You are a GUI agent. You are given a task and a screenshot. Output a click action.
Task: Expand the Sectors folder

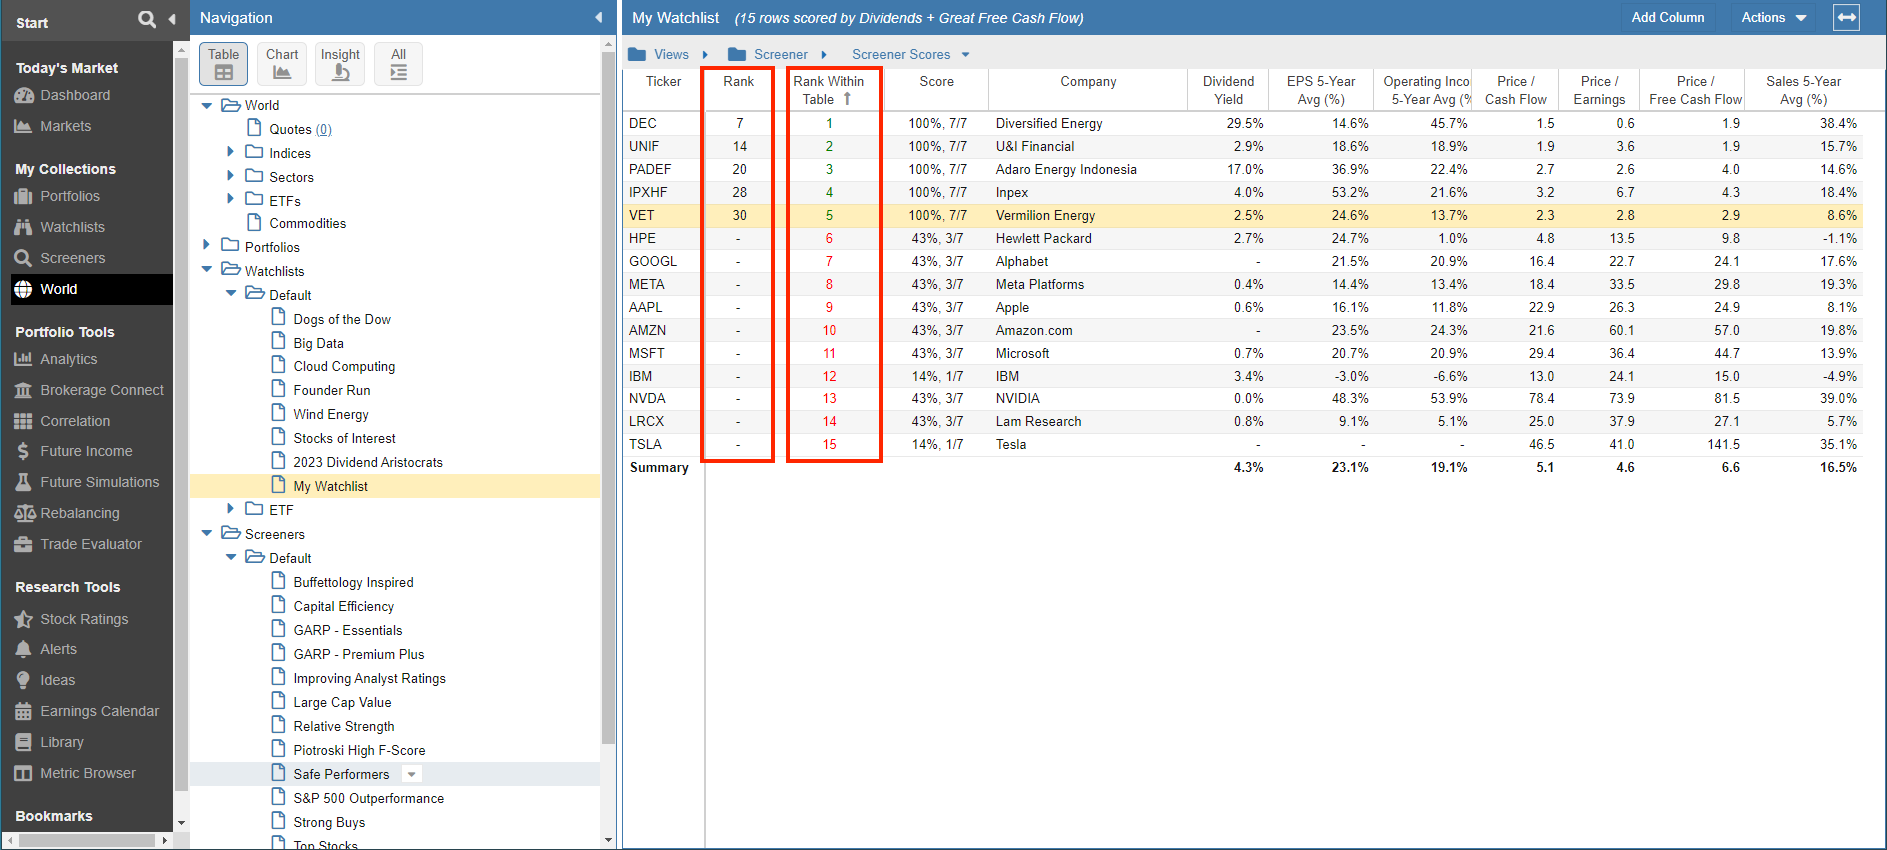pos(230,176)
